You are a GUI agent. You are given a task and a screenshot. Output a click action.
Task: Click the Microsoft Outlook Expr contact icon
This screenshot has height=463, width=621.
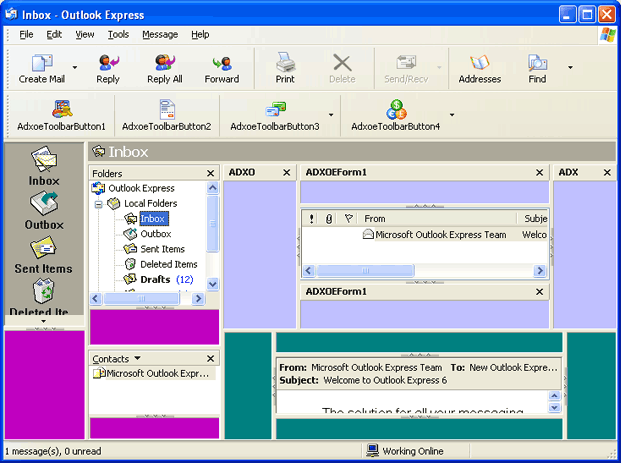click(99, 373)
